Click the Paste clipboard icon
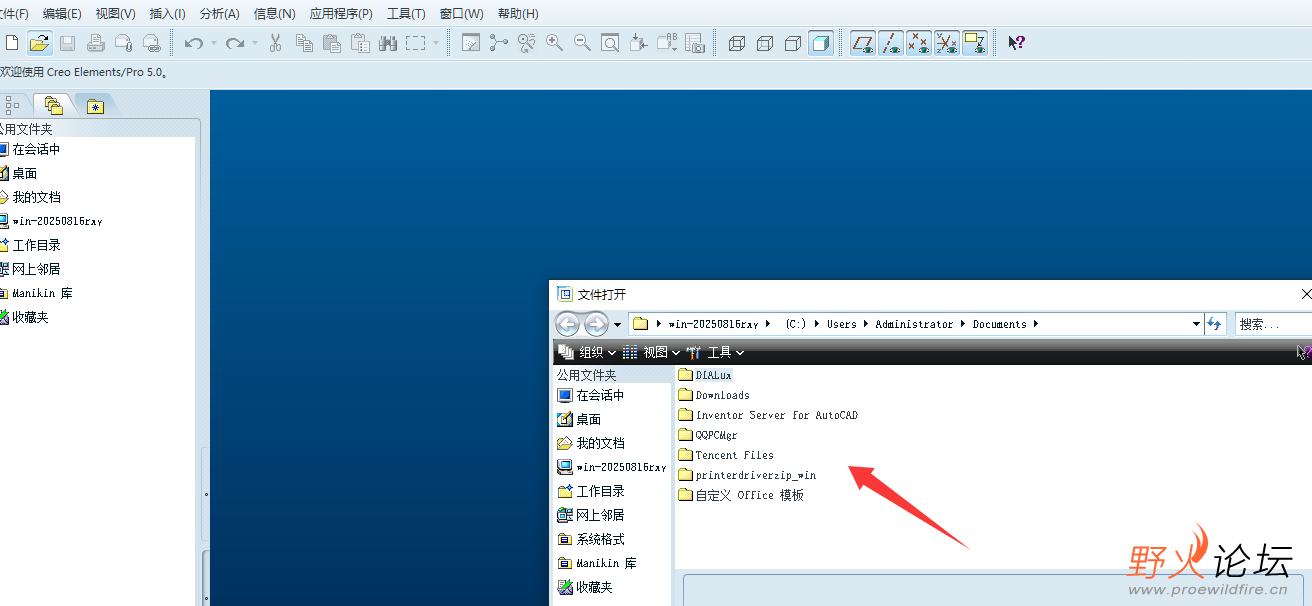Screen dimensions: 1312x606 (x=332, y=43)
